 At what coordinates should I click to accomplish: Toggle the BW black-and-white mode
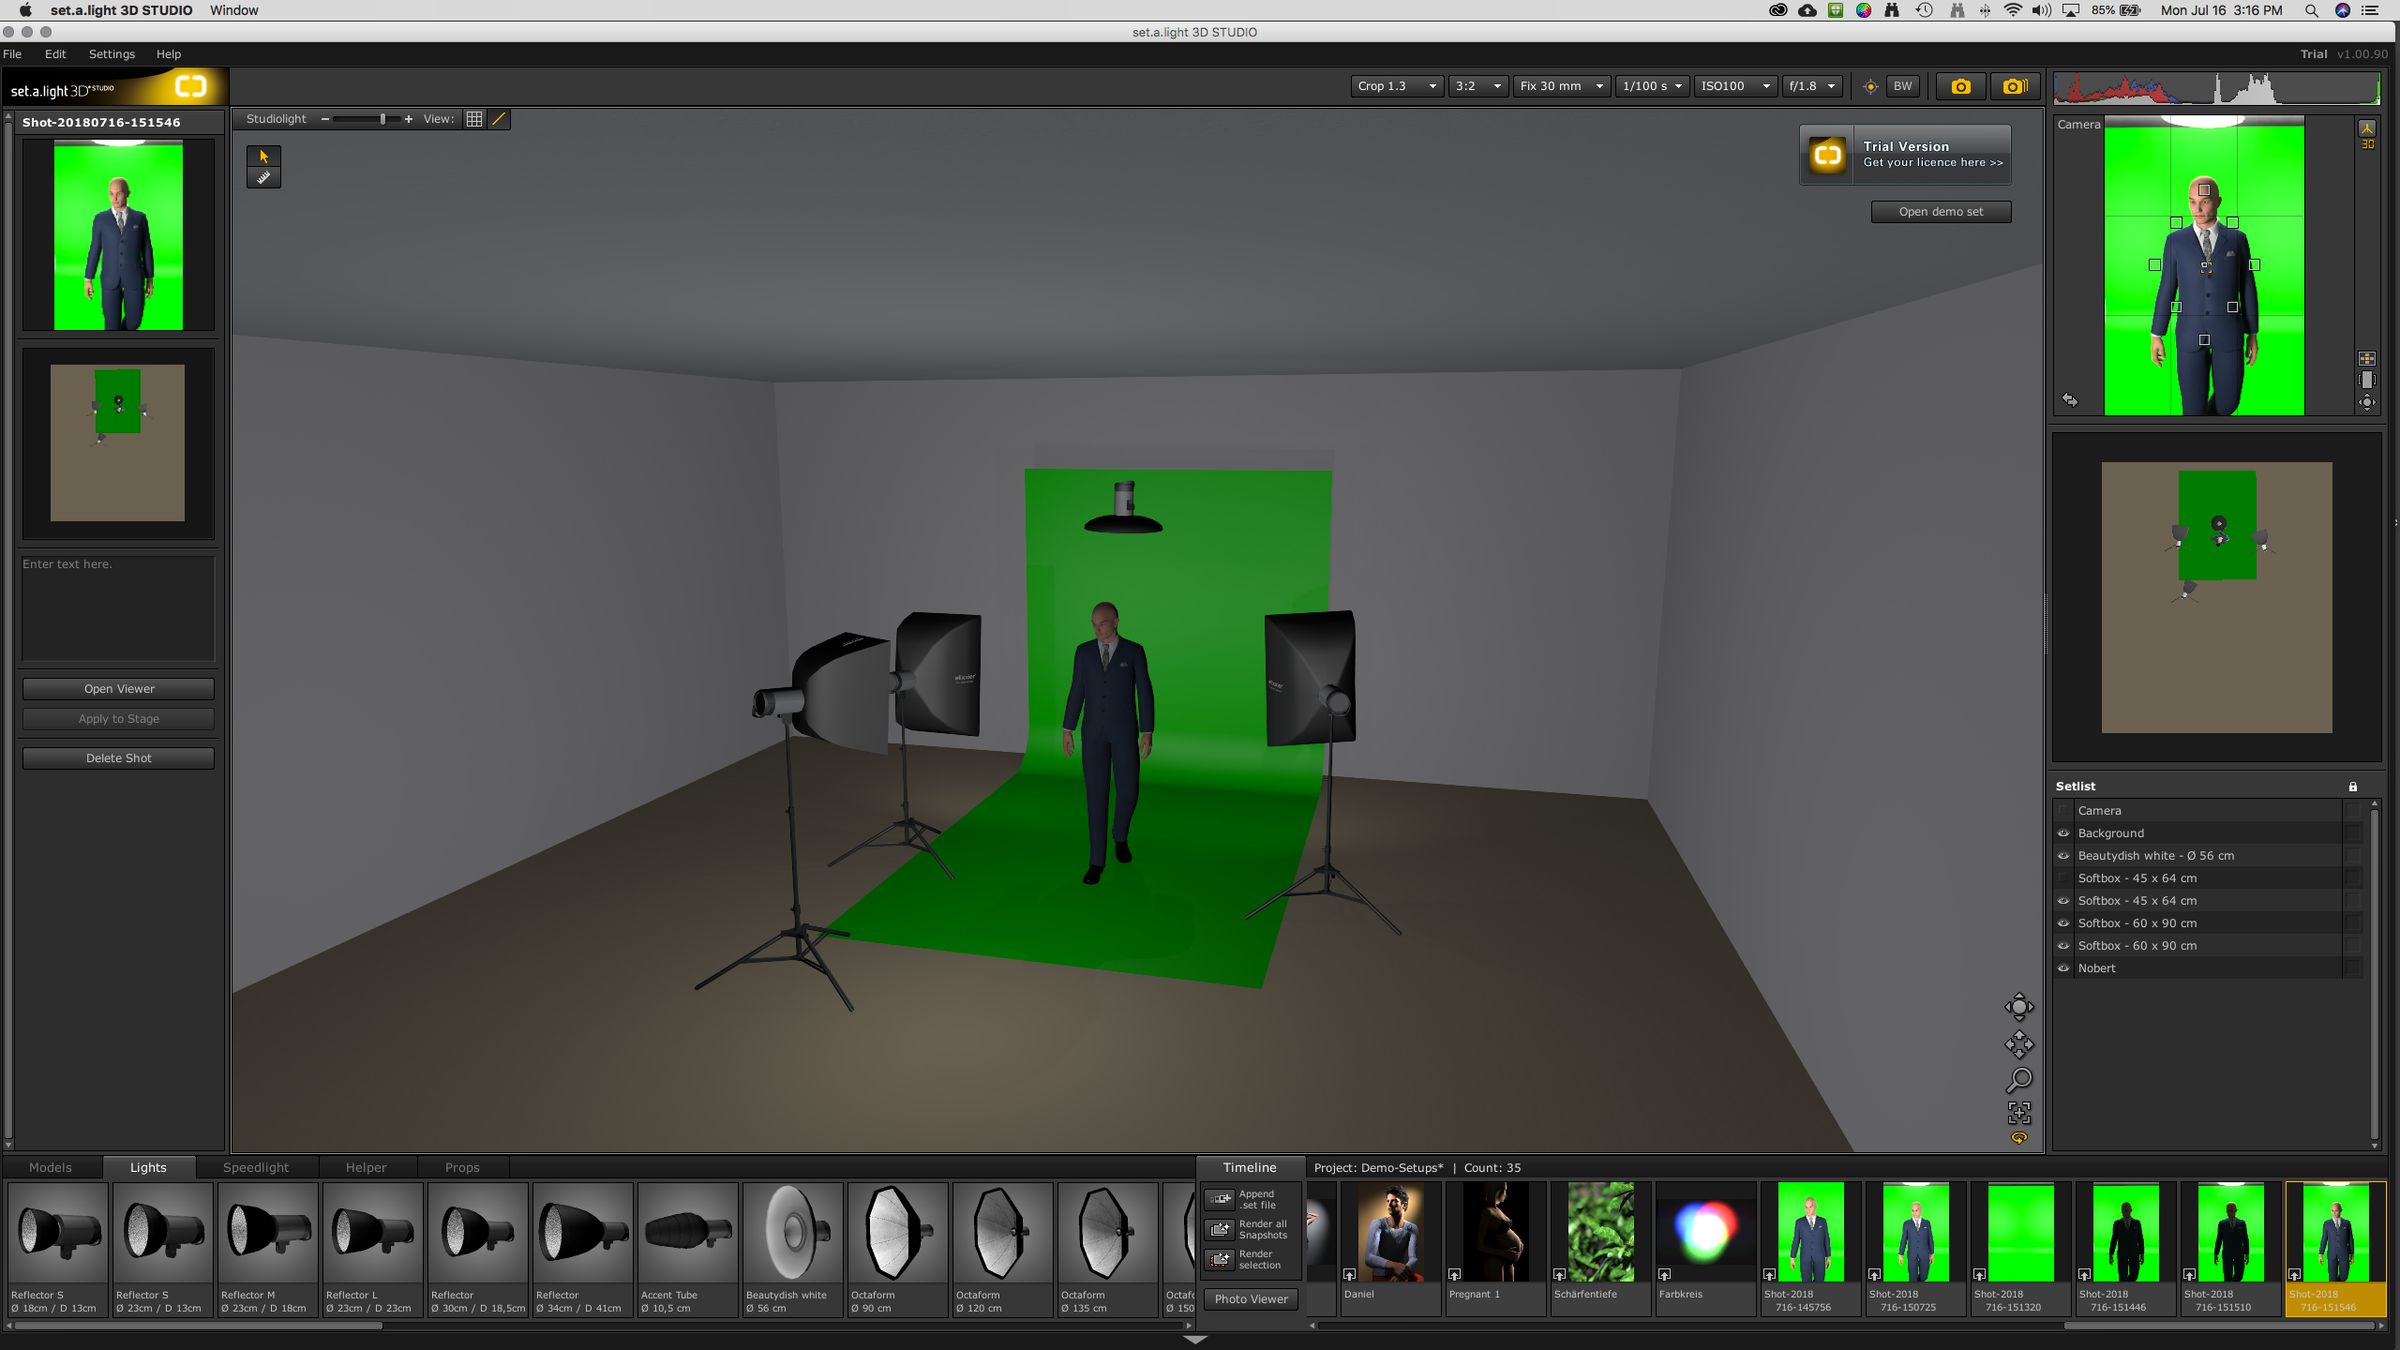click(1902, 86)
